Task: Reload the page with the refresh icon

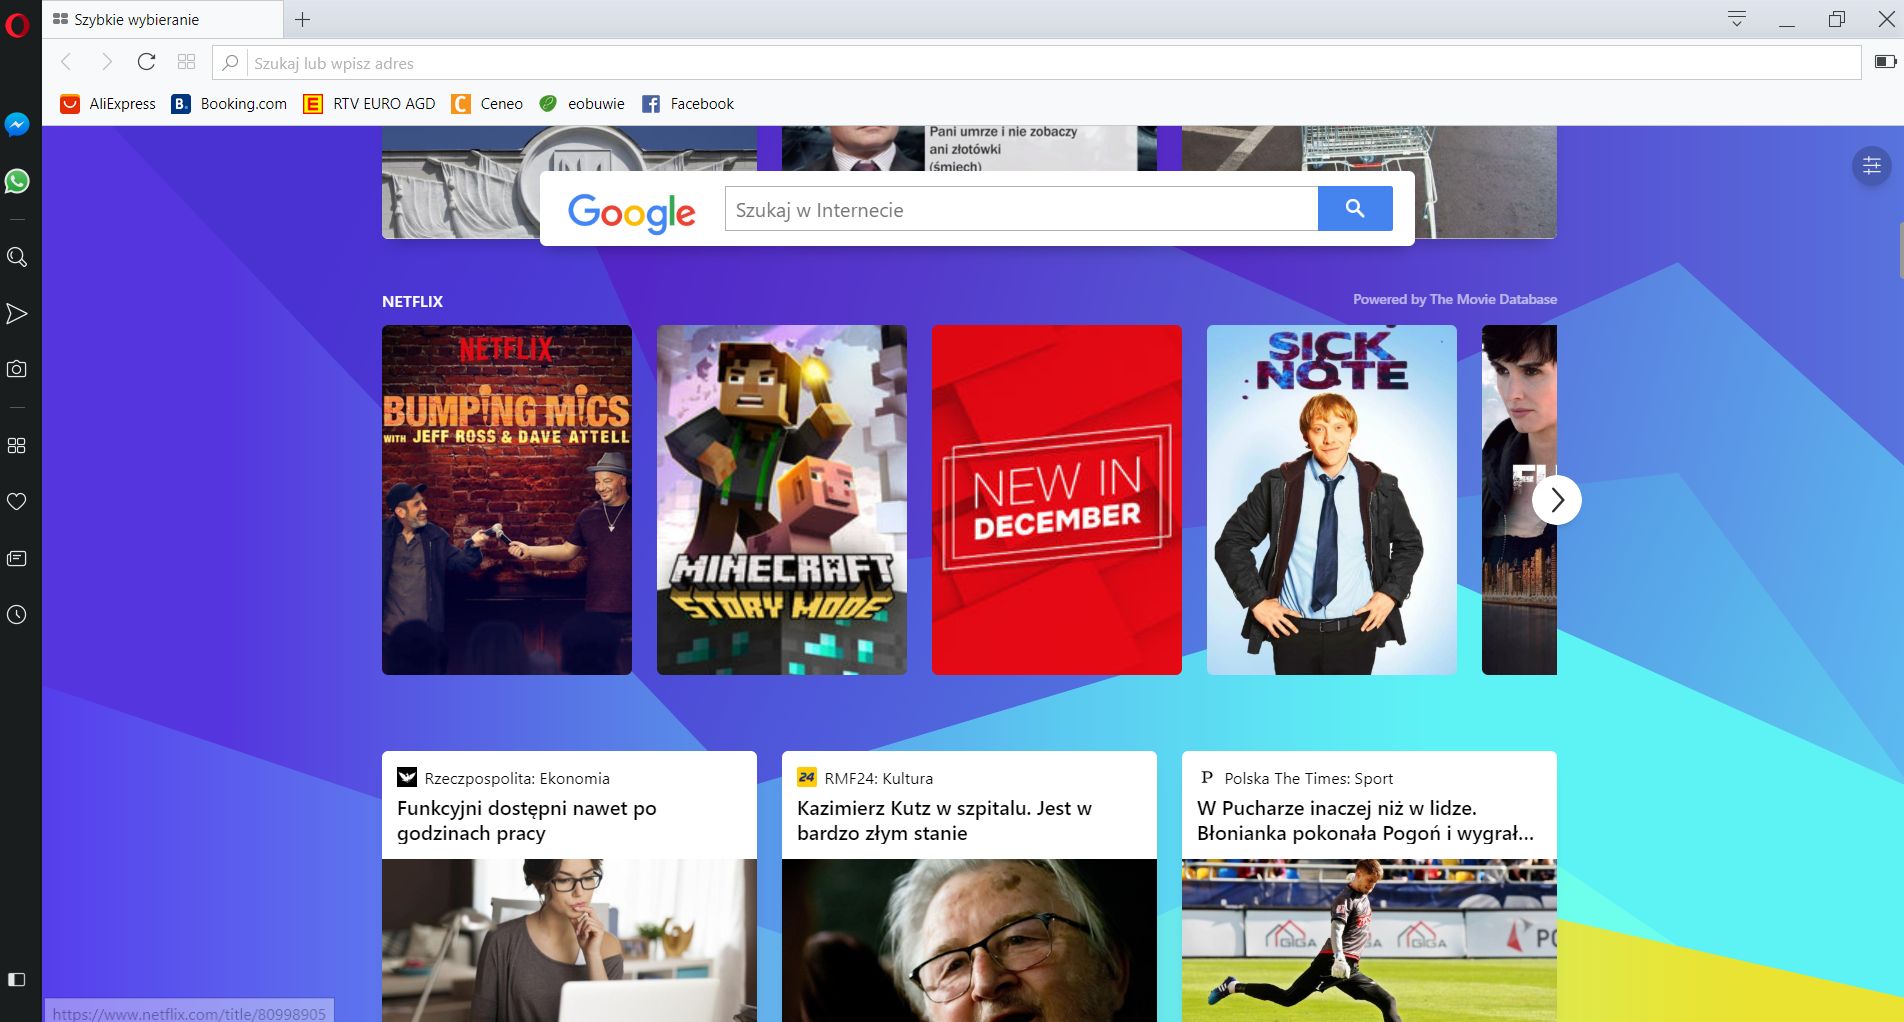Action: tap(146, 62)
